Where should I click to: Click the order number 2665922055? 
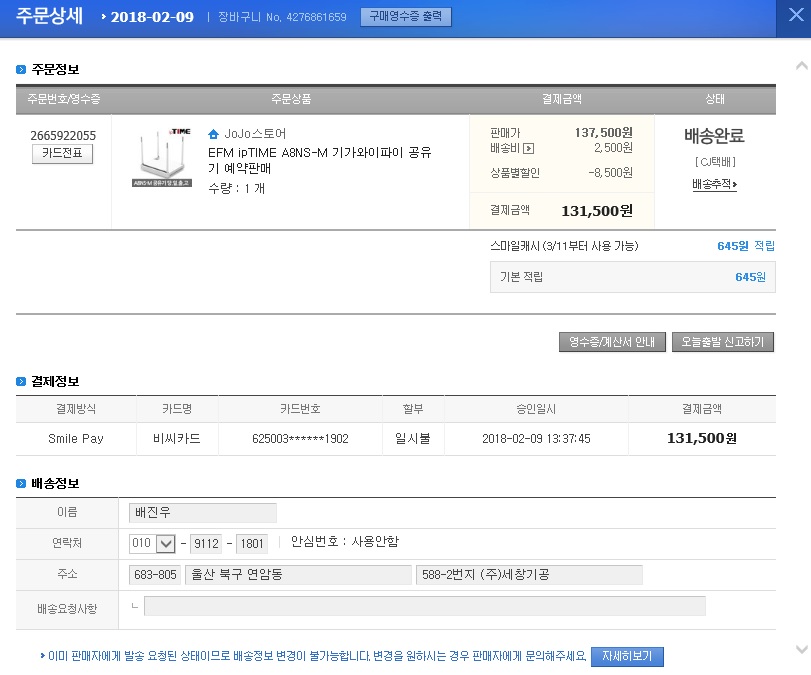coord(63,136)
